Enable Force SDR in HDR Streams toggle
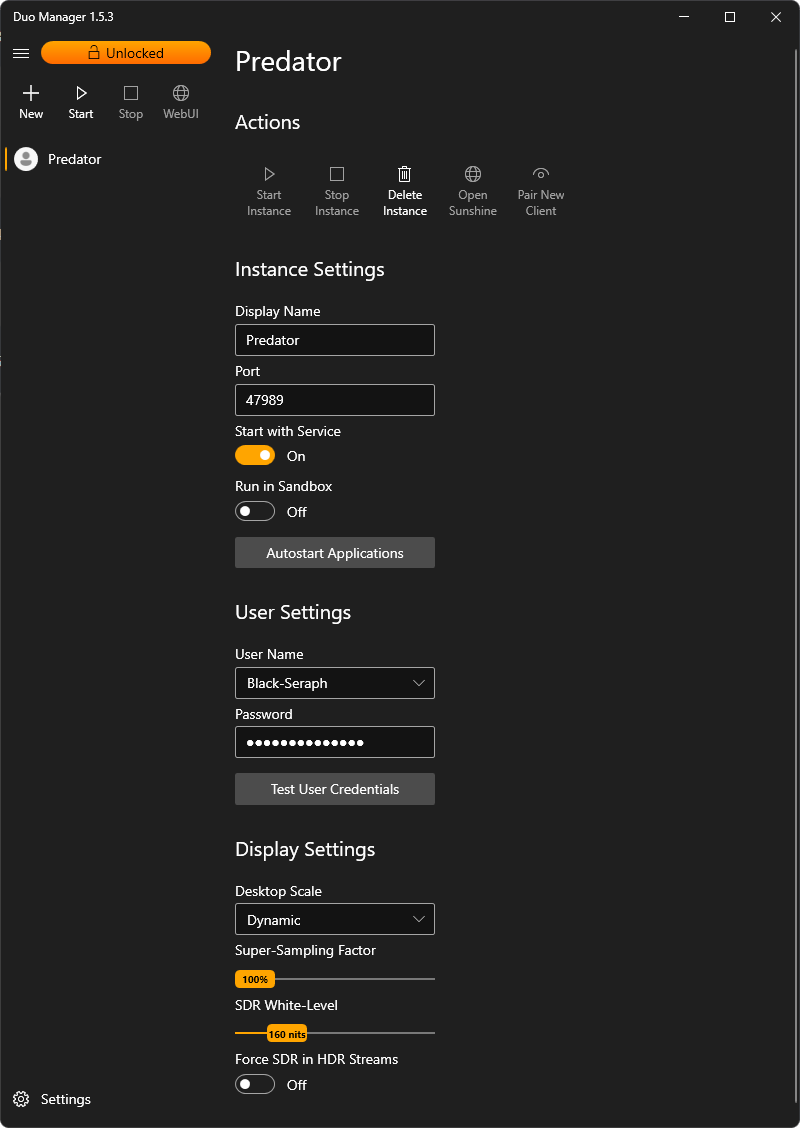 coord(255,1084)
